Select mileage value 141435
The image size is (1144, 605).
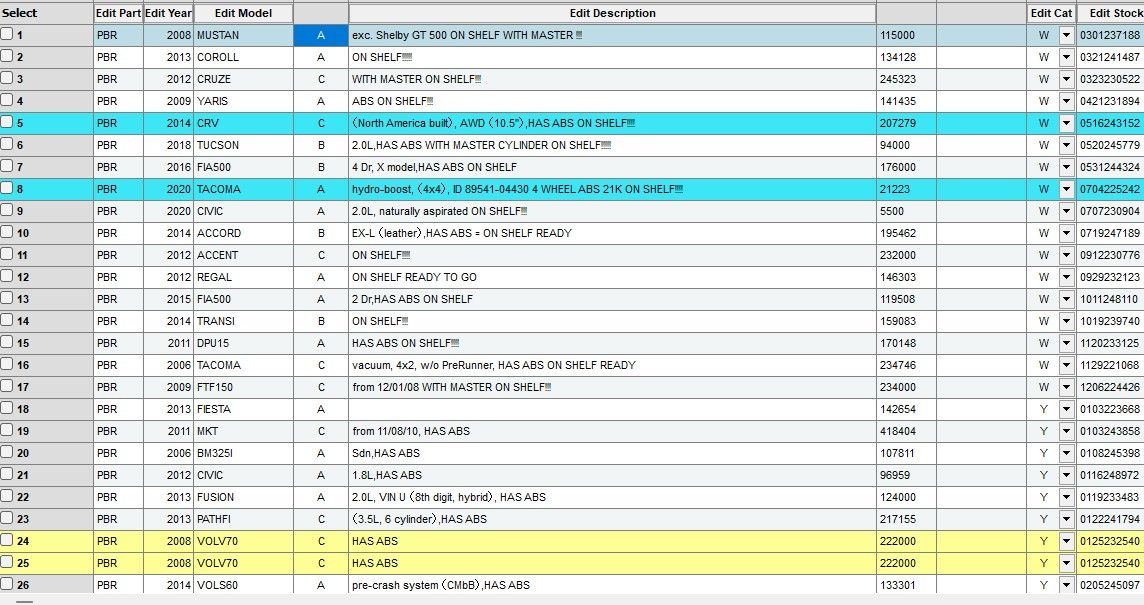905,101
